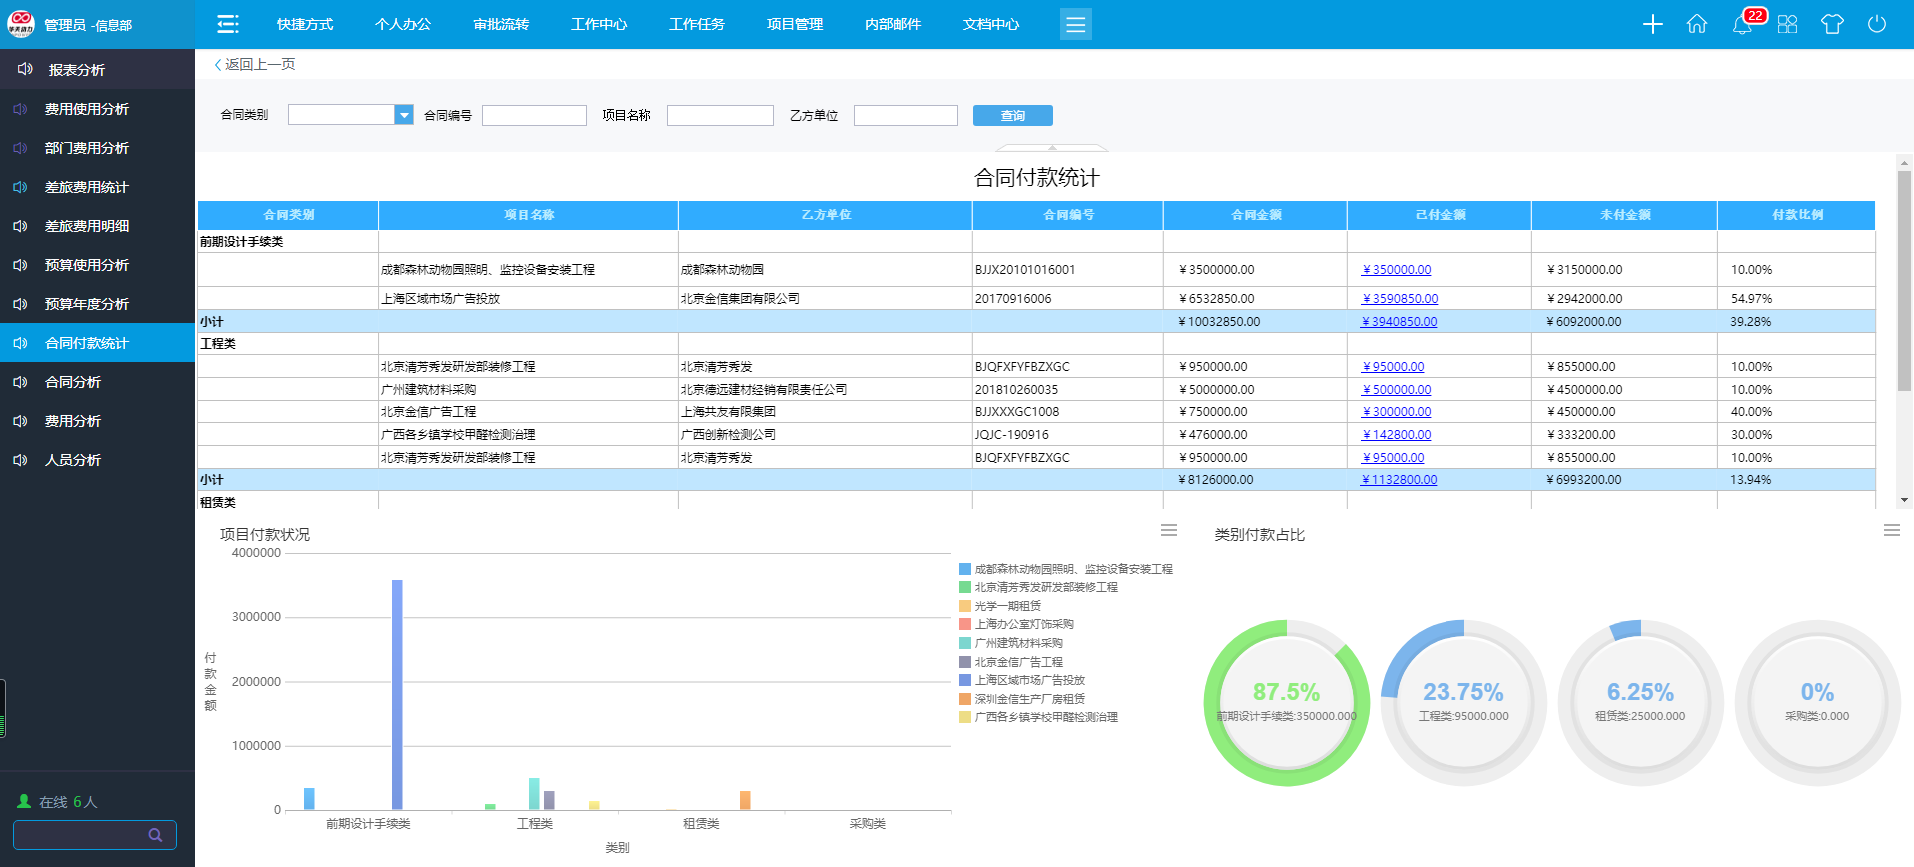This screenshot has height=867, width=1914.
Task: Open notifications bell with 22 badge
Action: [x=1742, y=24]
